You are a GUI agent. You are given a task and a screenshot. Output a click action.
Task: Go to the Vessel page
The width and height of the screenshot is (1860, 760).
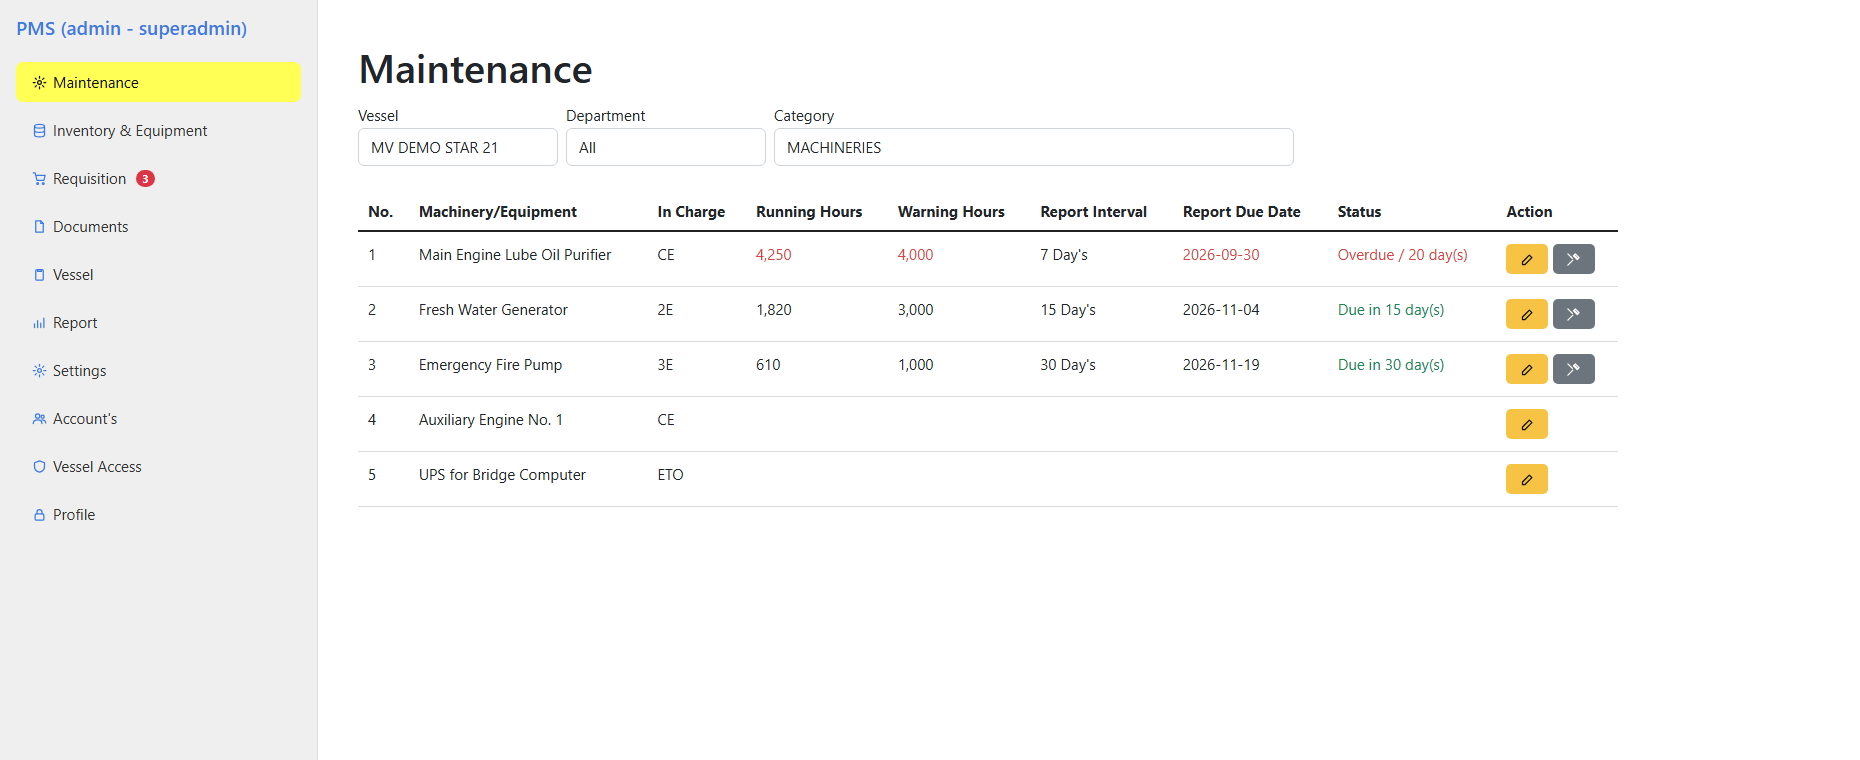(158, 274)
